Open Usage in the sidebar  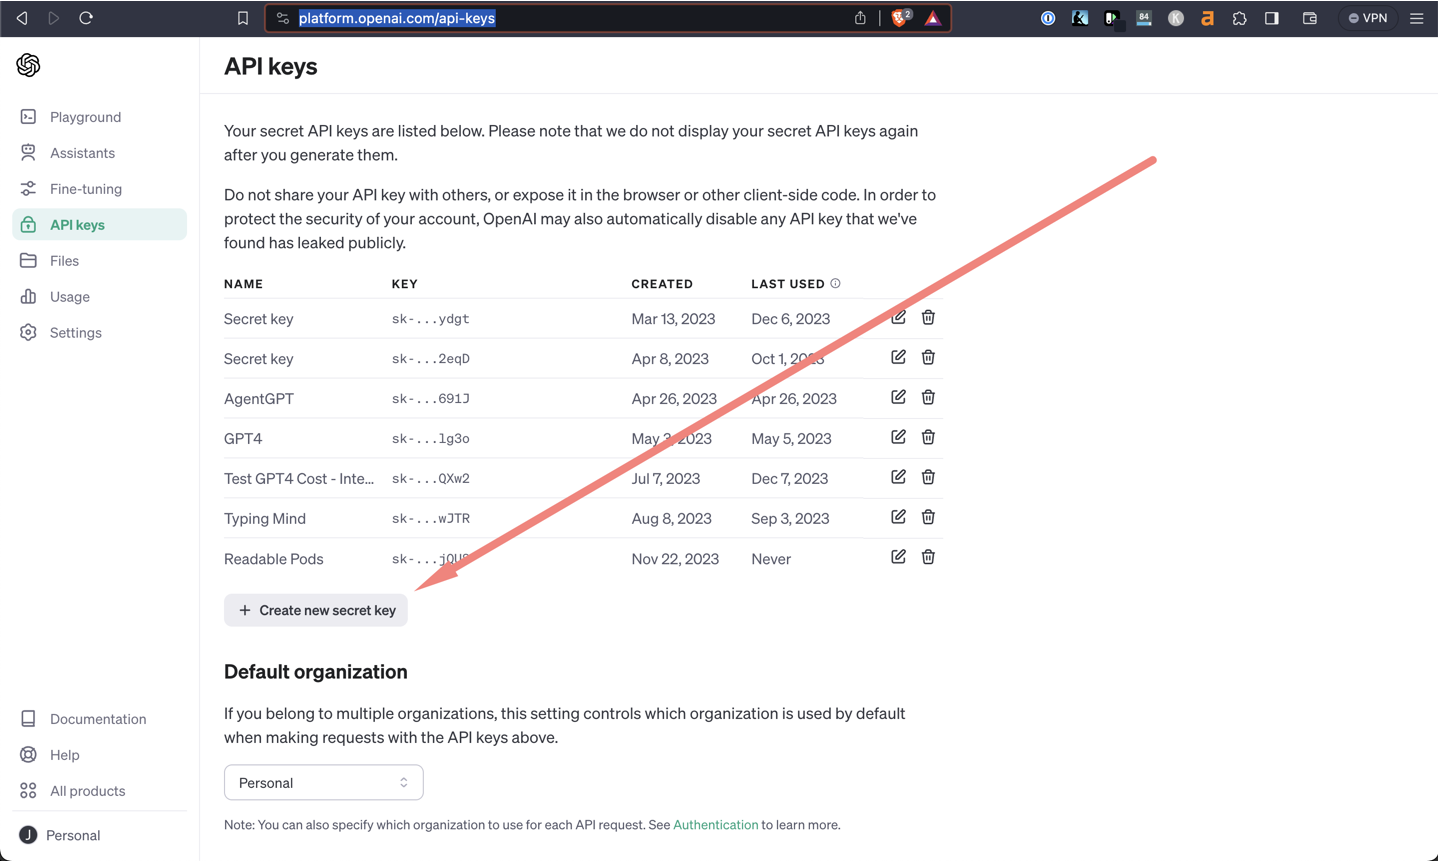pos(99,297)
